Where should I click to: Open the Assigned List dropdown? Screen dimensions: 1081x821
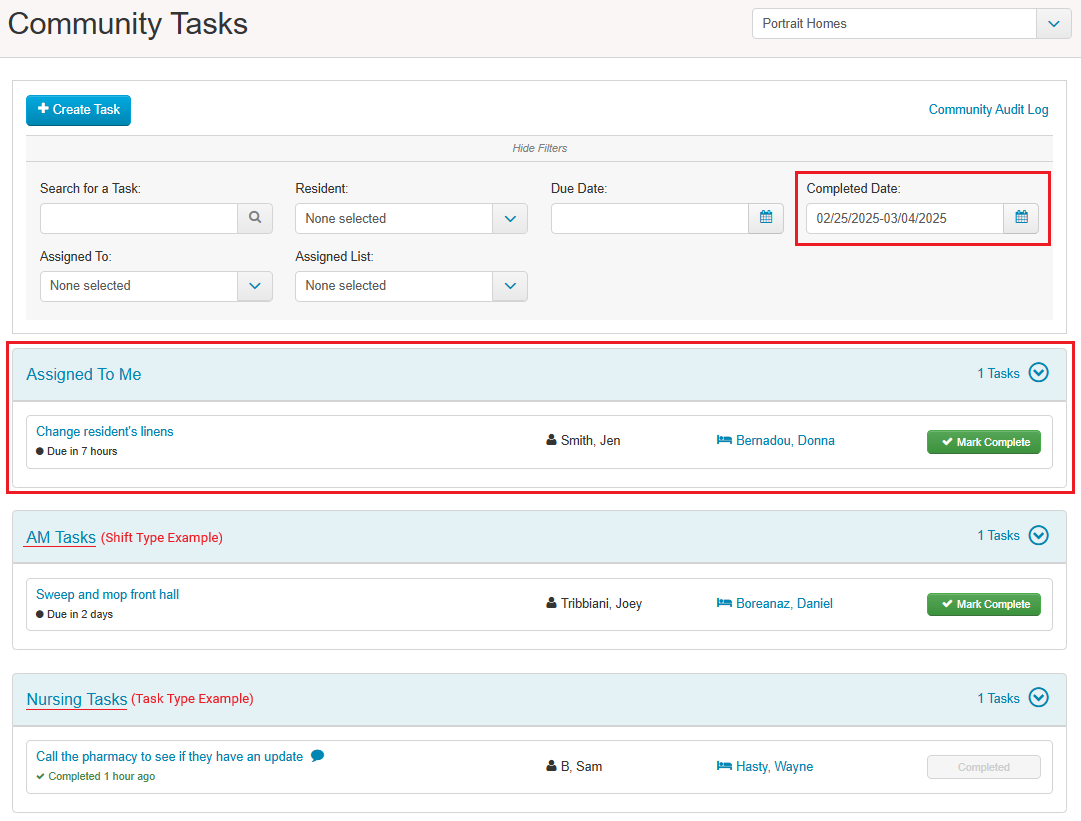click(510, 286)
